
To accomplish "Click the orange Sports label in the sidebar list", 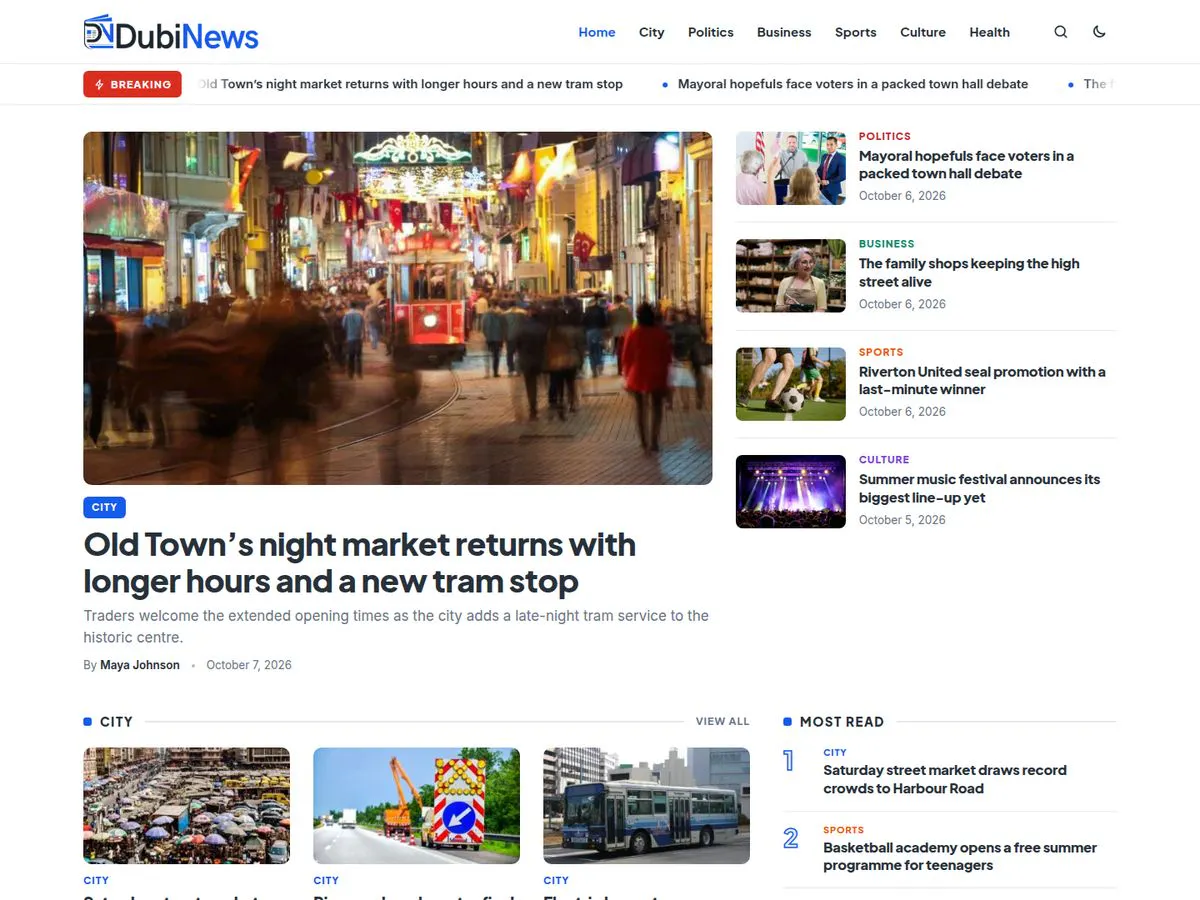I will point(881,352).
